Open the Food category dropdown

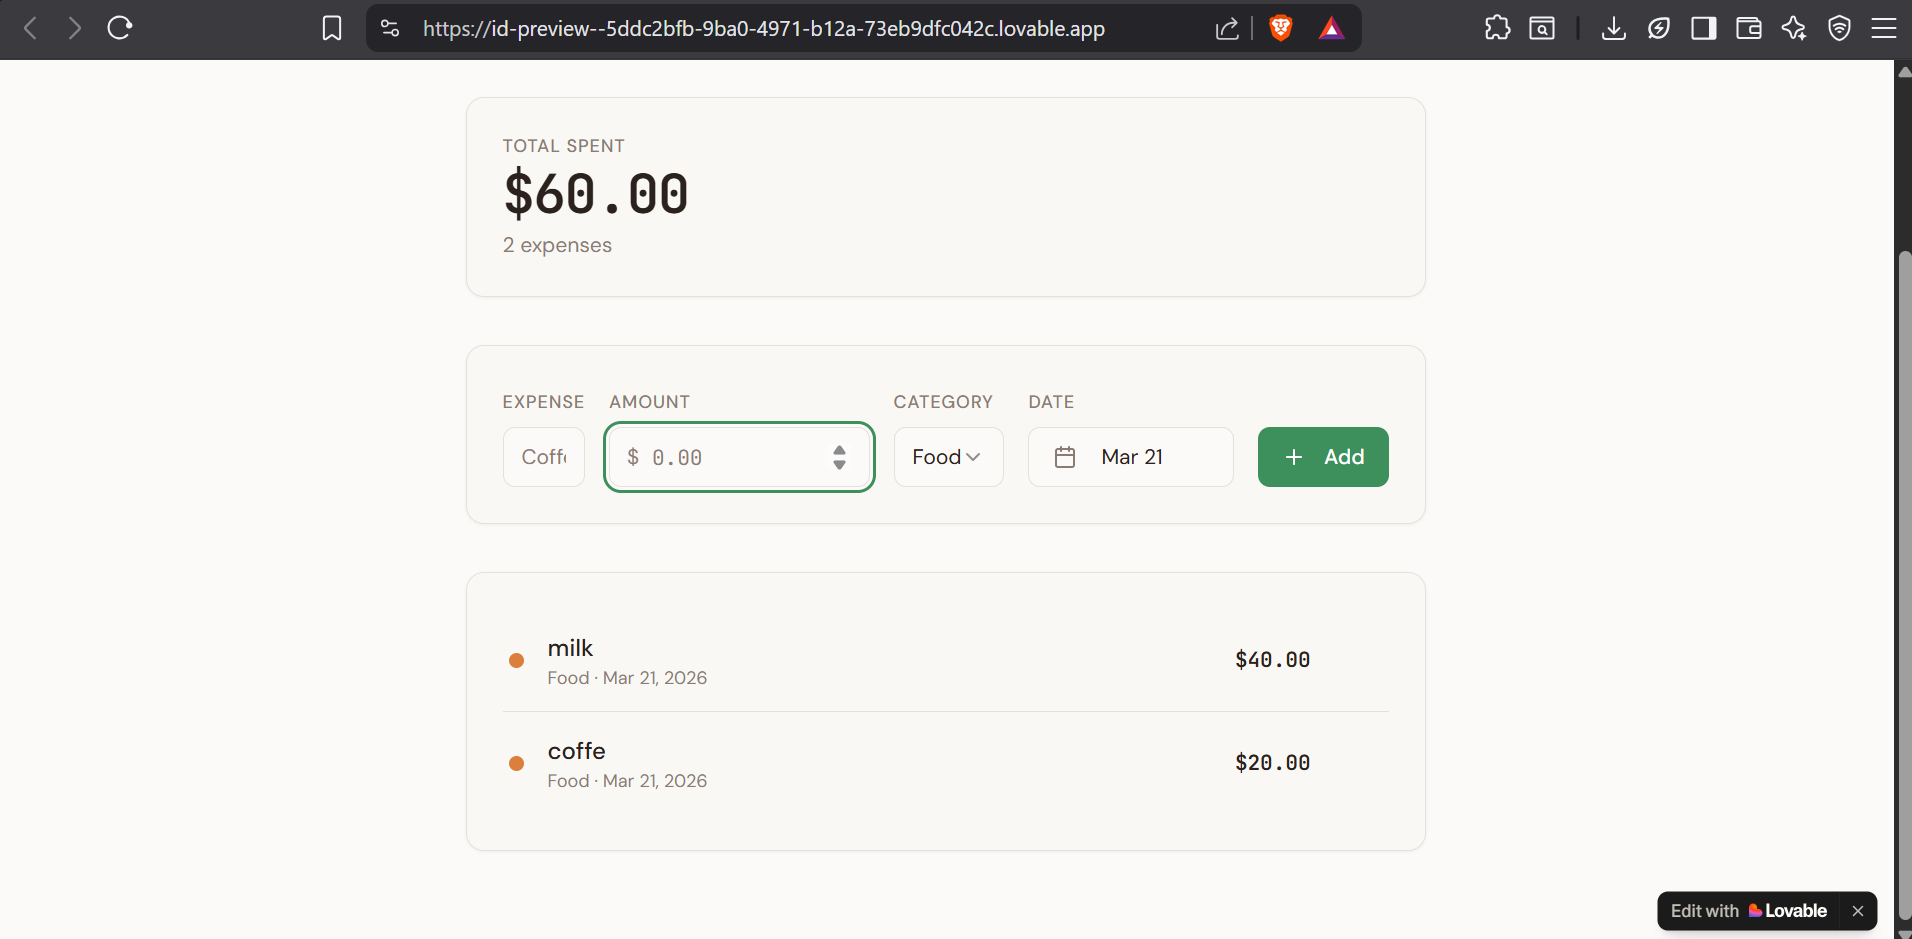[946, 456]
